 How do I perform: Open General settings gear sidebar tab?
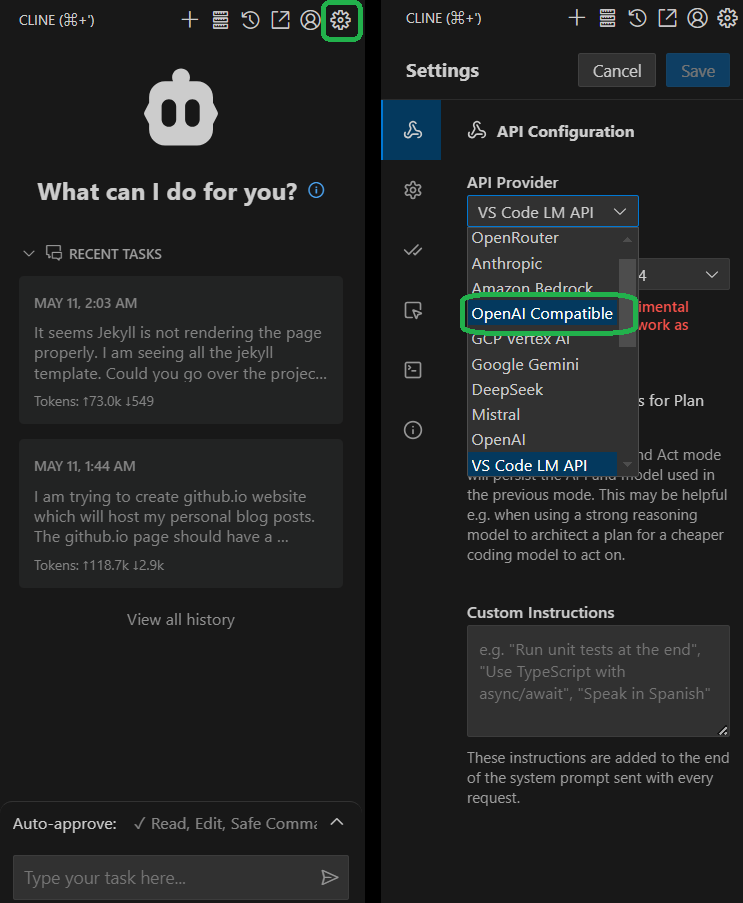pyautogui.click(x=412, y=190)
